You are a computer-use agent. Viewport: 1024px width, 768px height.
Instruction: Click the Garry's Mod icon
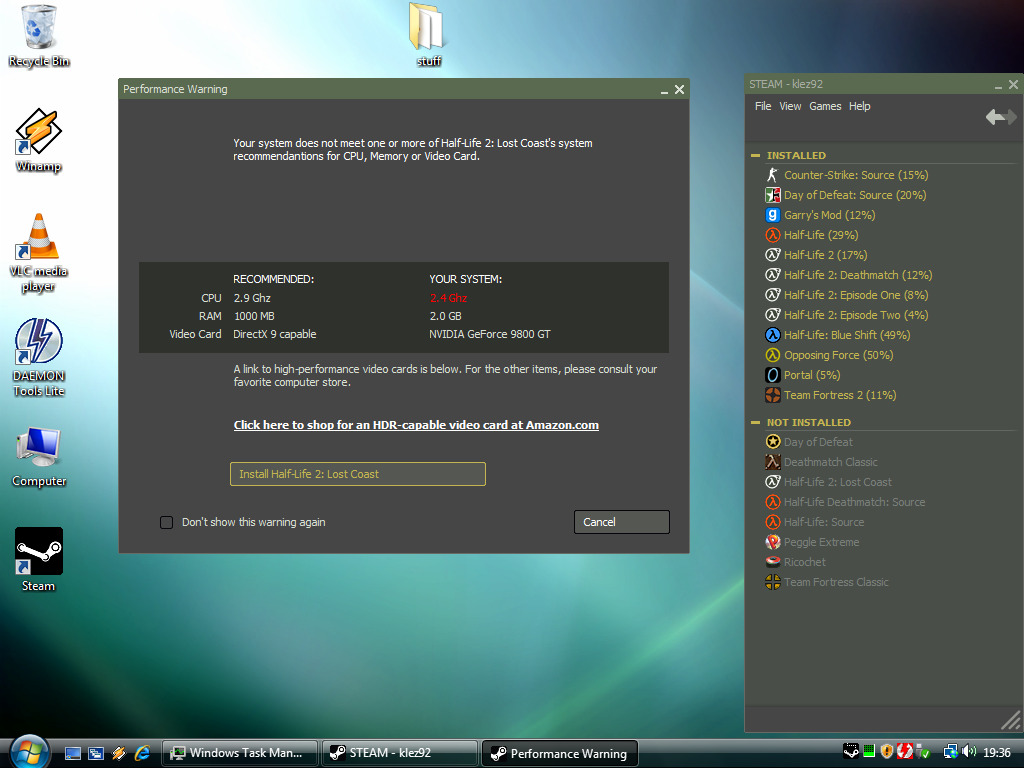point(773,215)
